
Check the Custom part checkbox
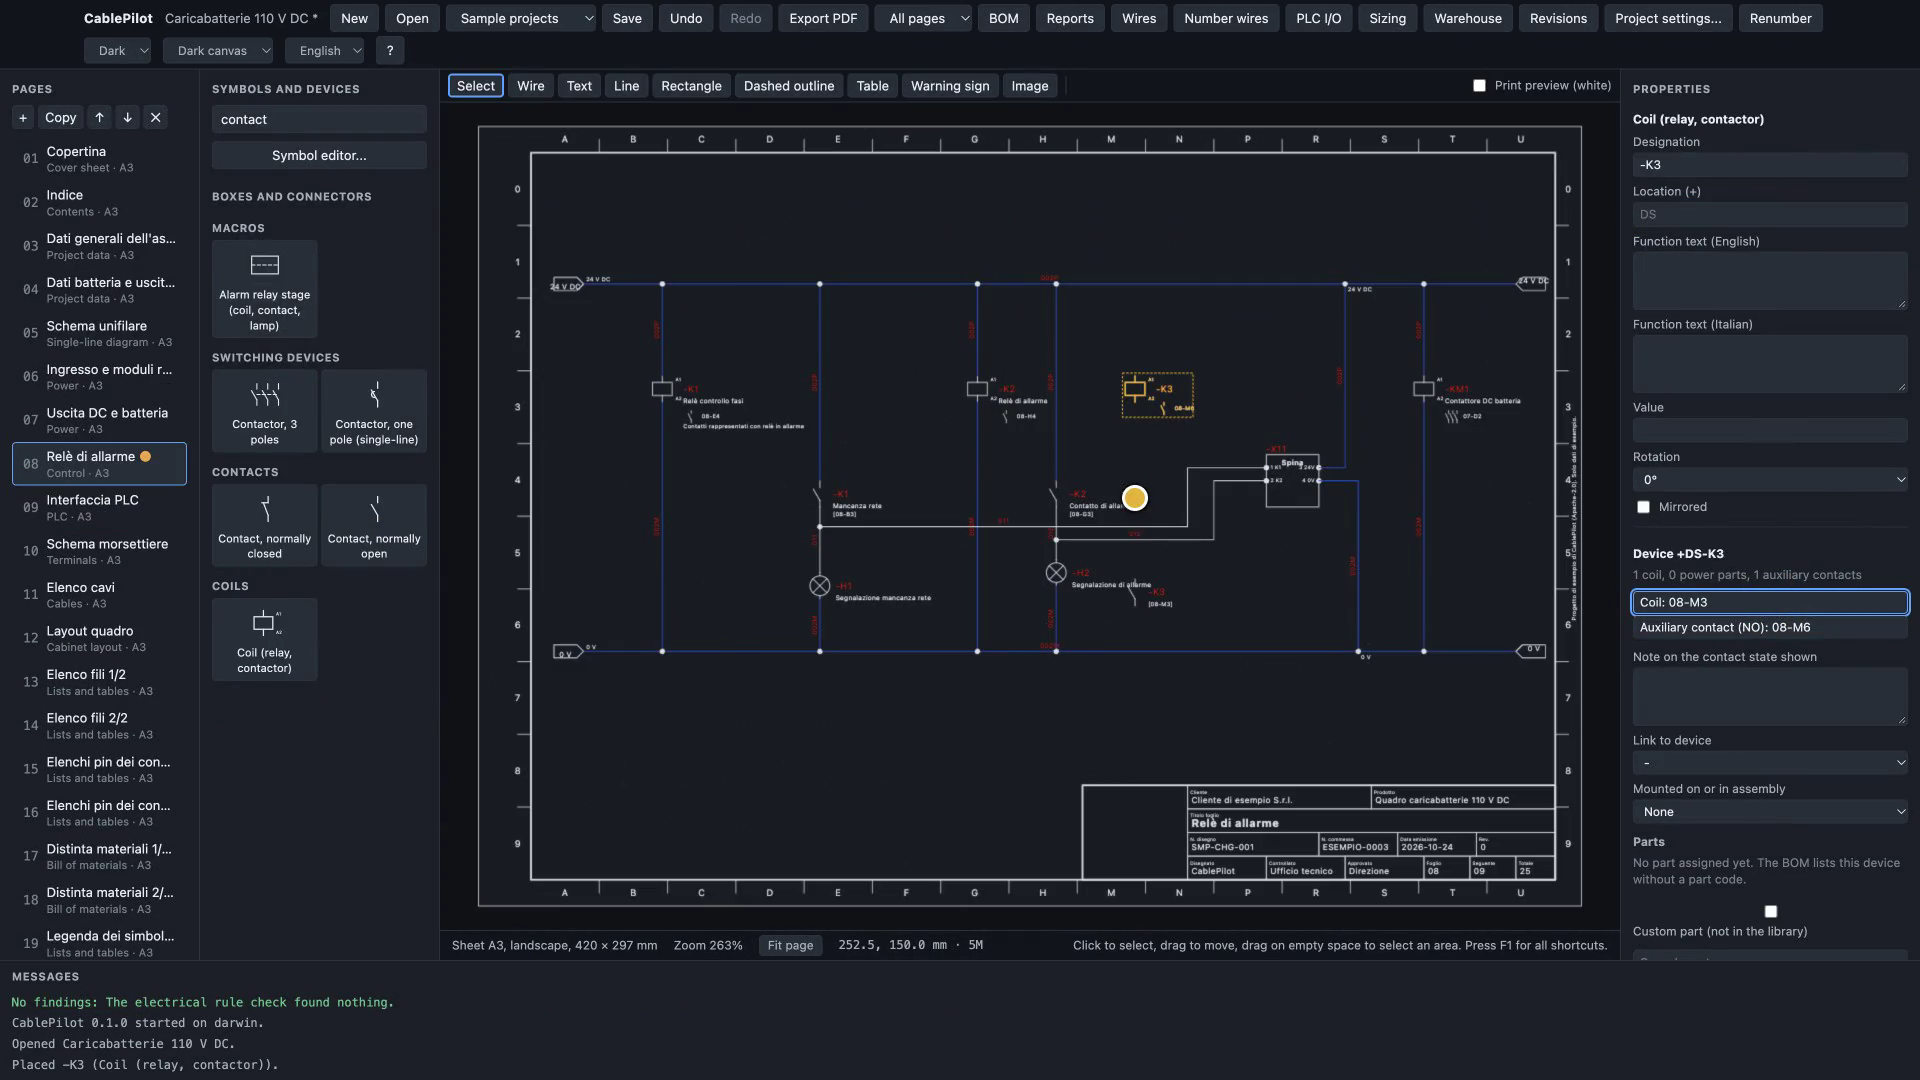pos(1771,911)
